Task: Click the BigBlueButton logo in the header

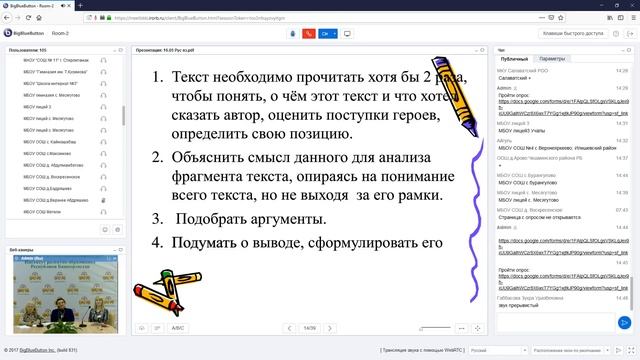Action: tap(24, 33)
